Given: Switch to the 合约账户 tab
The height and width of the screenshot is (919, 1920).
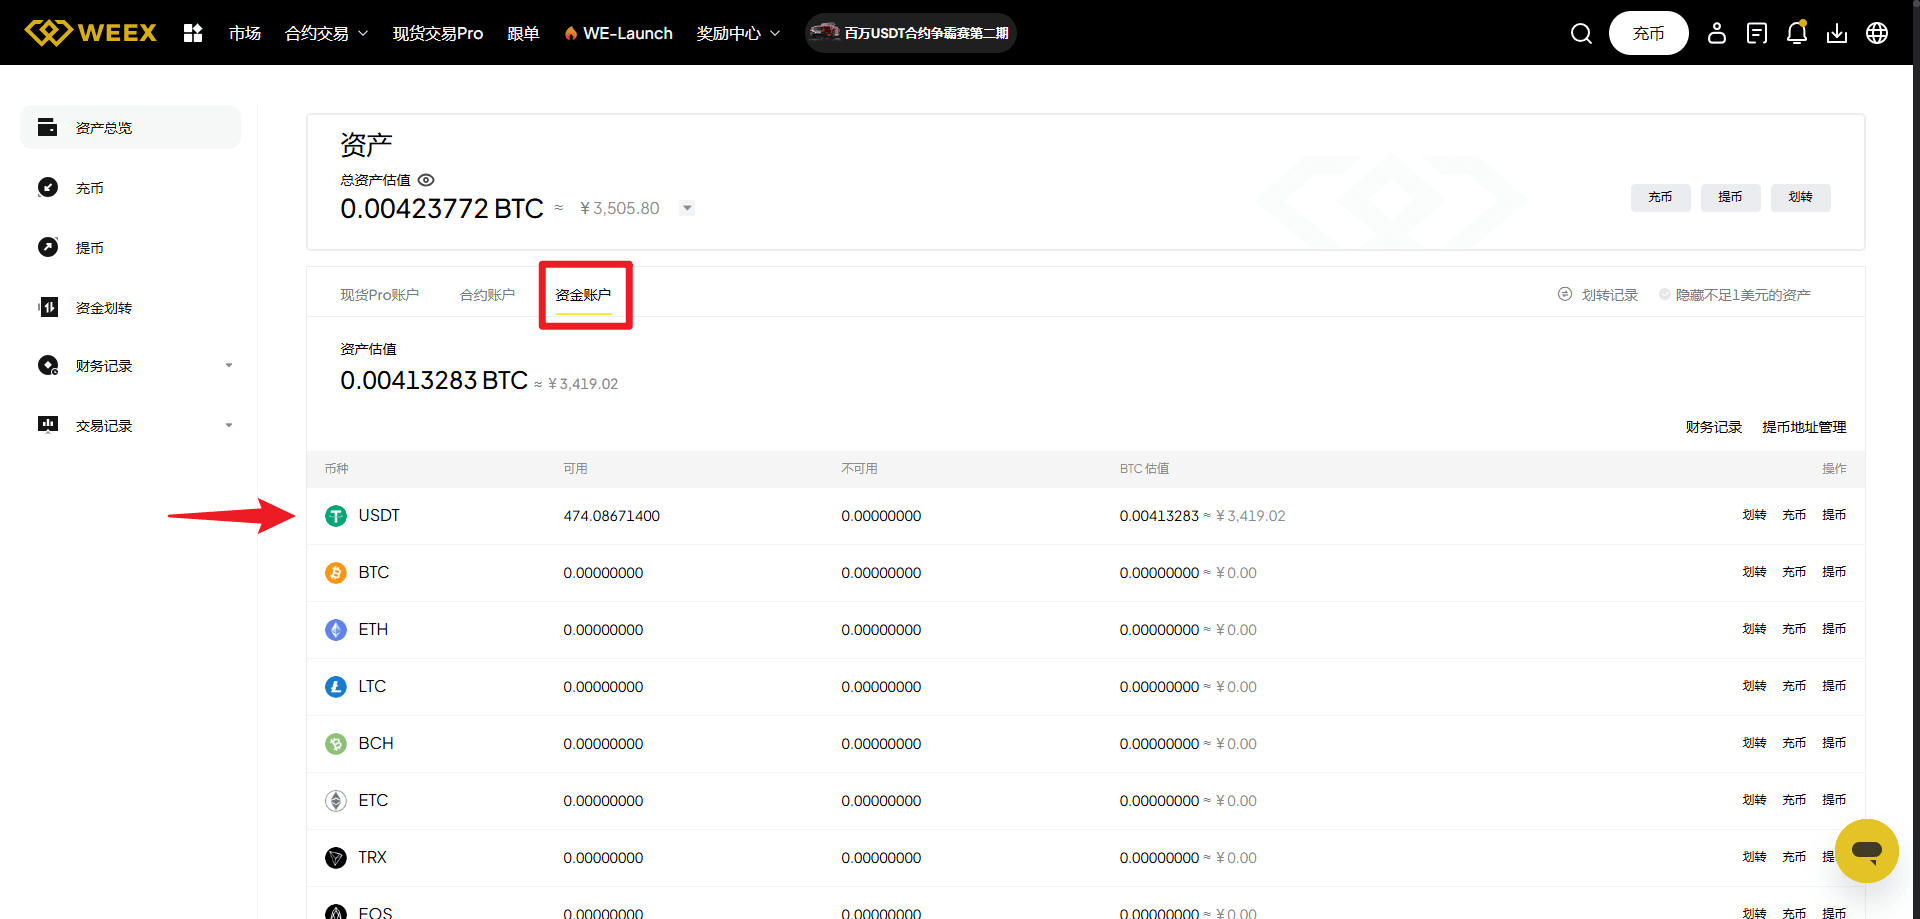Looking at the screenshot, I should click(x=487, y=295).
